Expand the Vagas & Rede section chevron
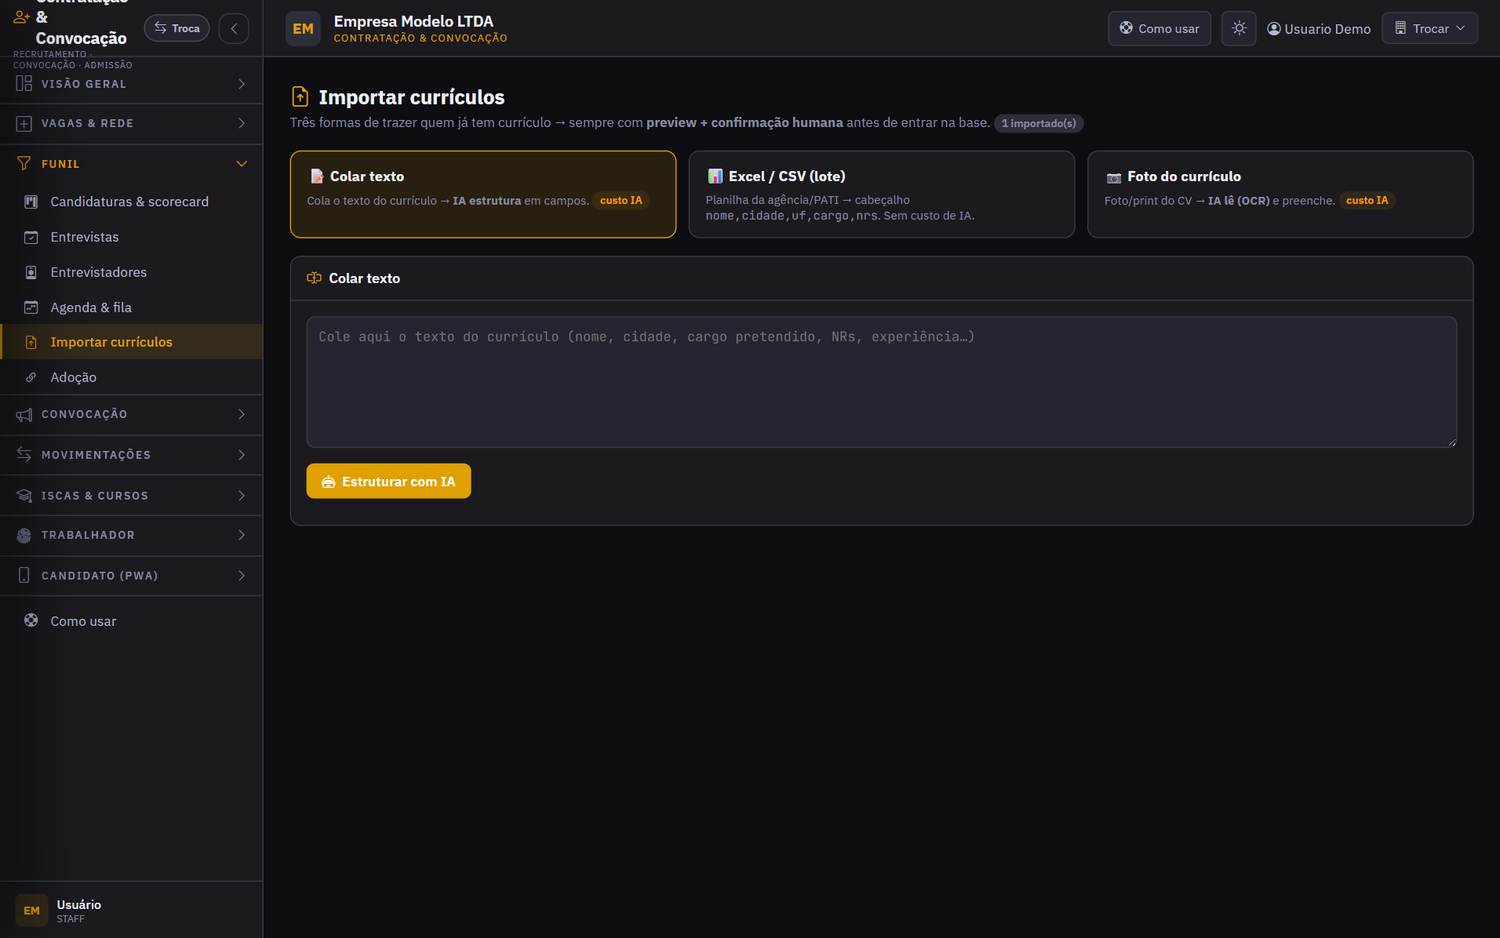 pyautogui.click(x=241, y=123)
